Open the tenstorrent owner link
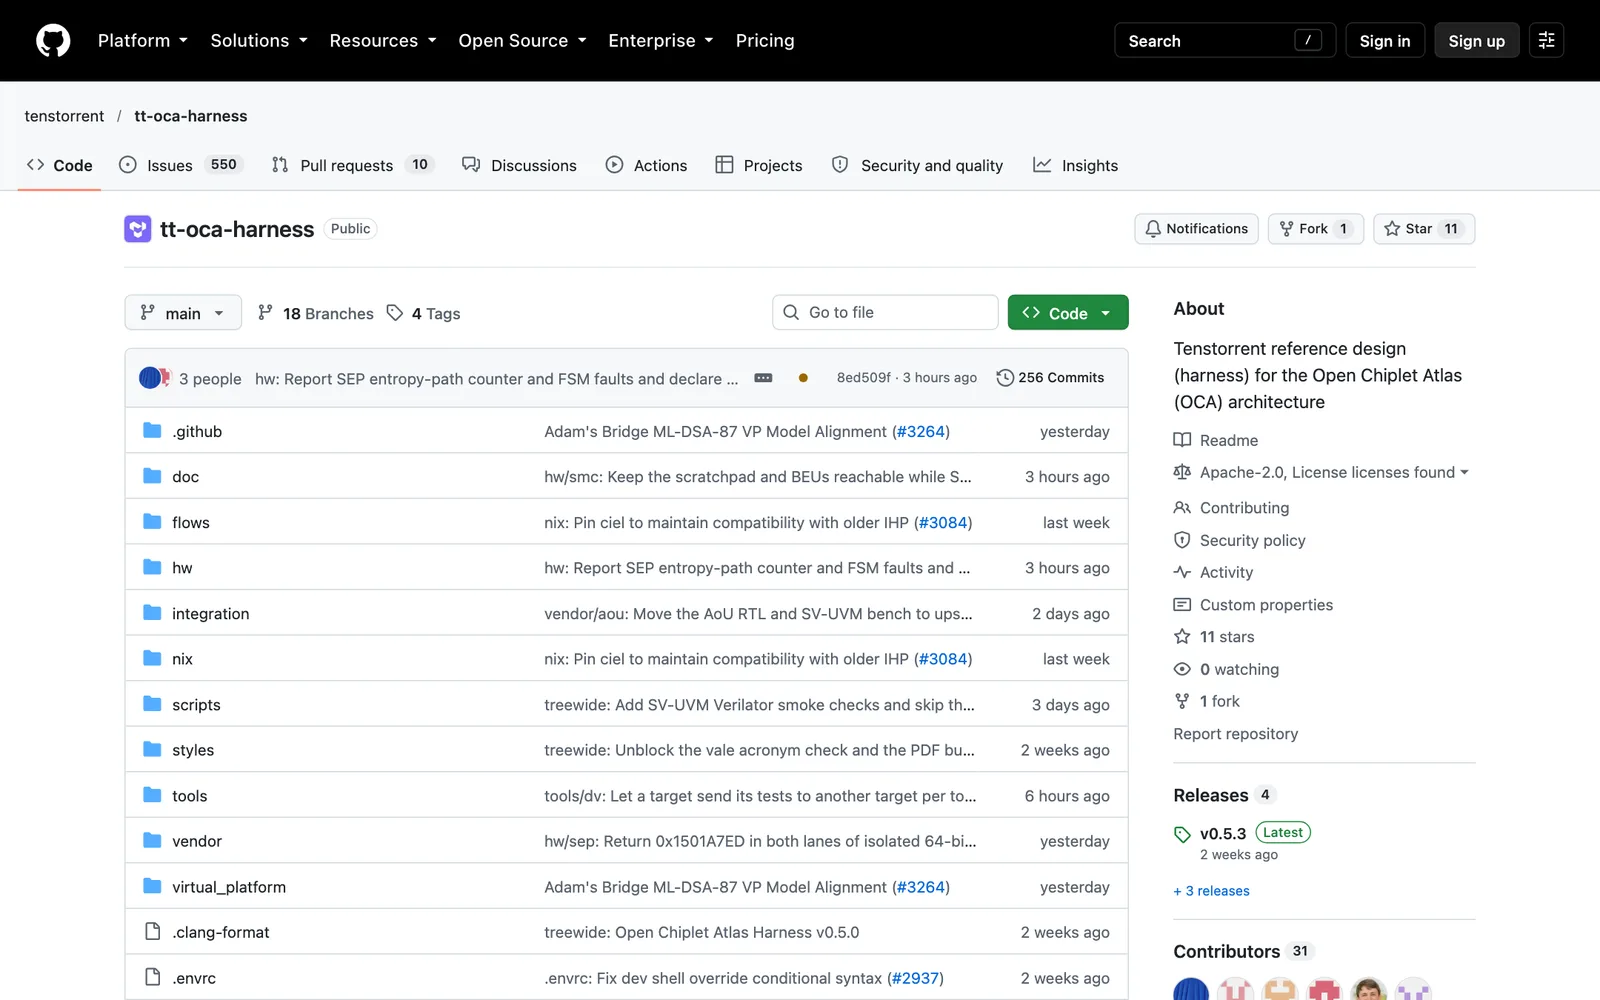1600x1000 pixels. pos(64,116)
